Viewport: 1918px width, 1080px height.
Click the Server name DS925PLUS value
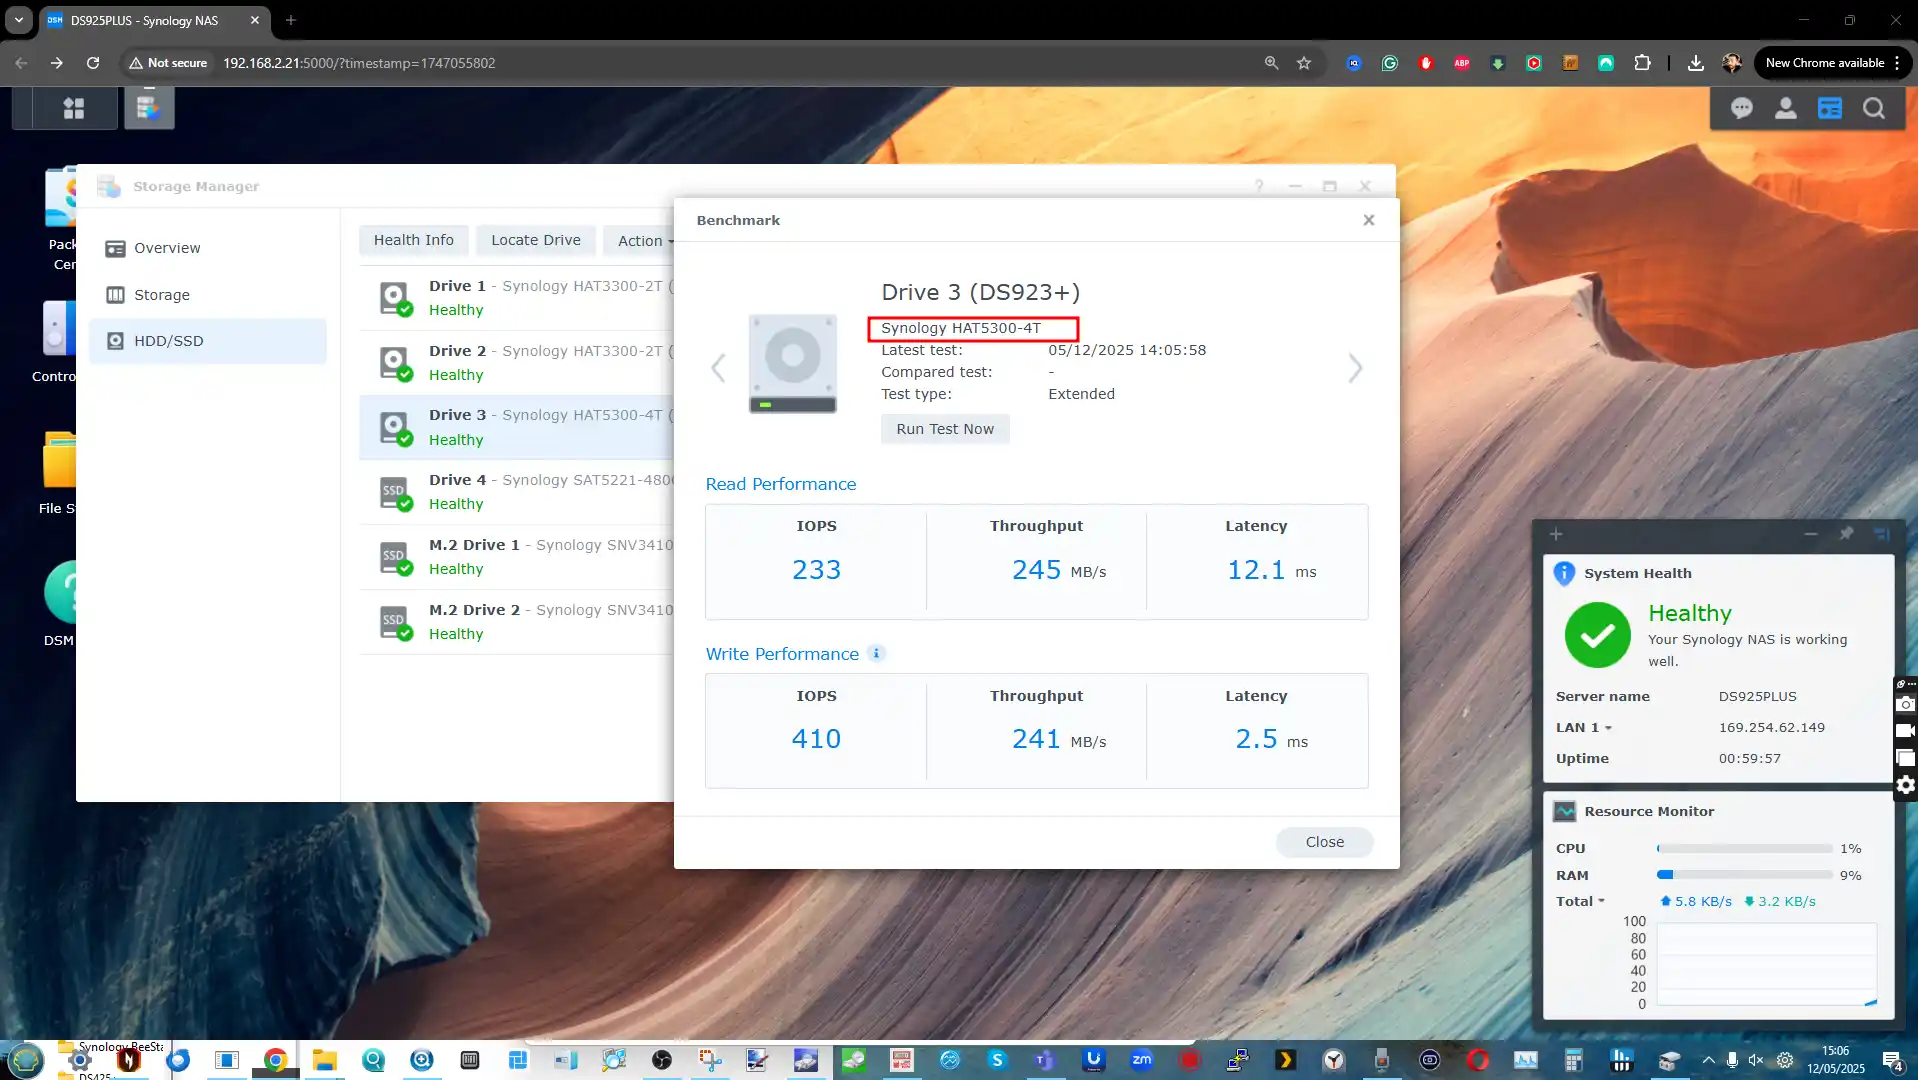pyautogui.click(x=1757, y=696)
